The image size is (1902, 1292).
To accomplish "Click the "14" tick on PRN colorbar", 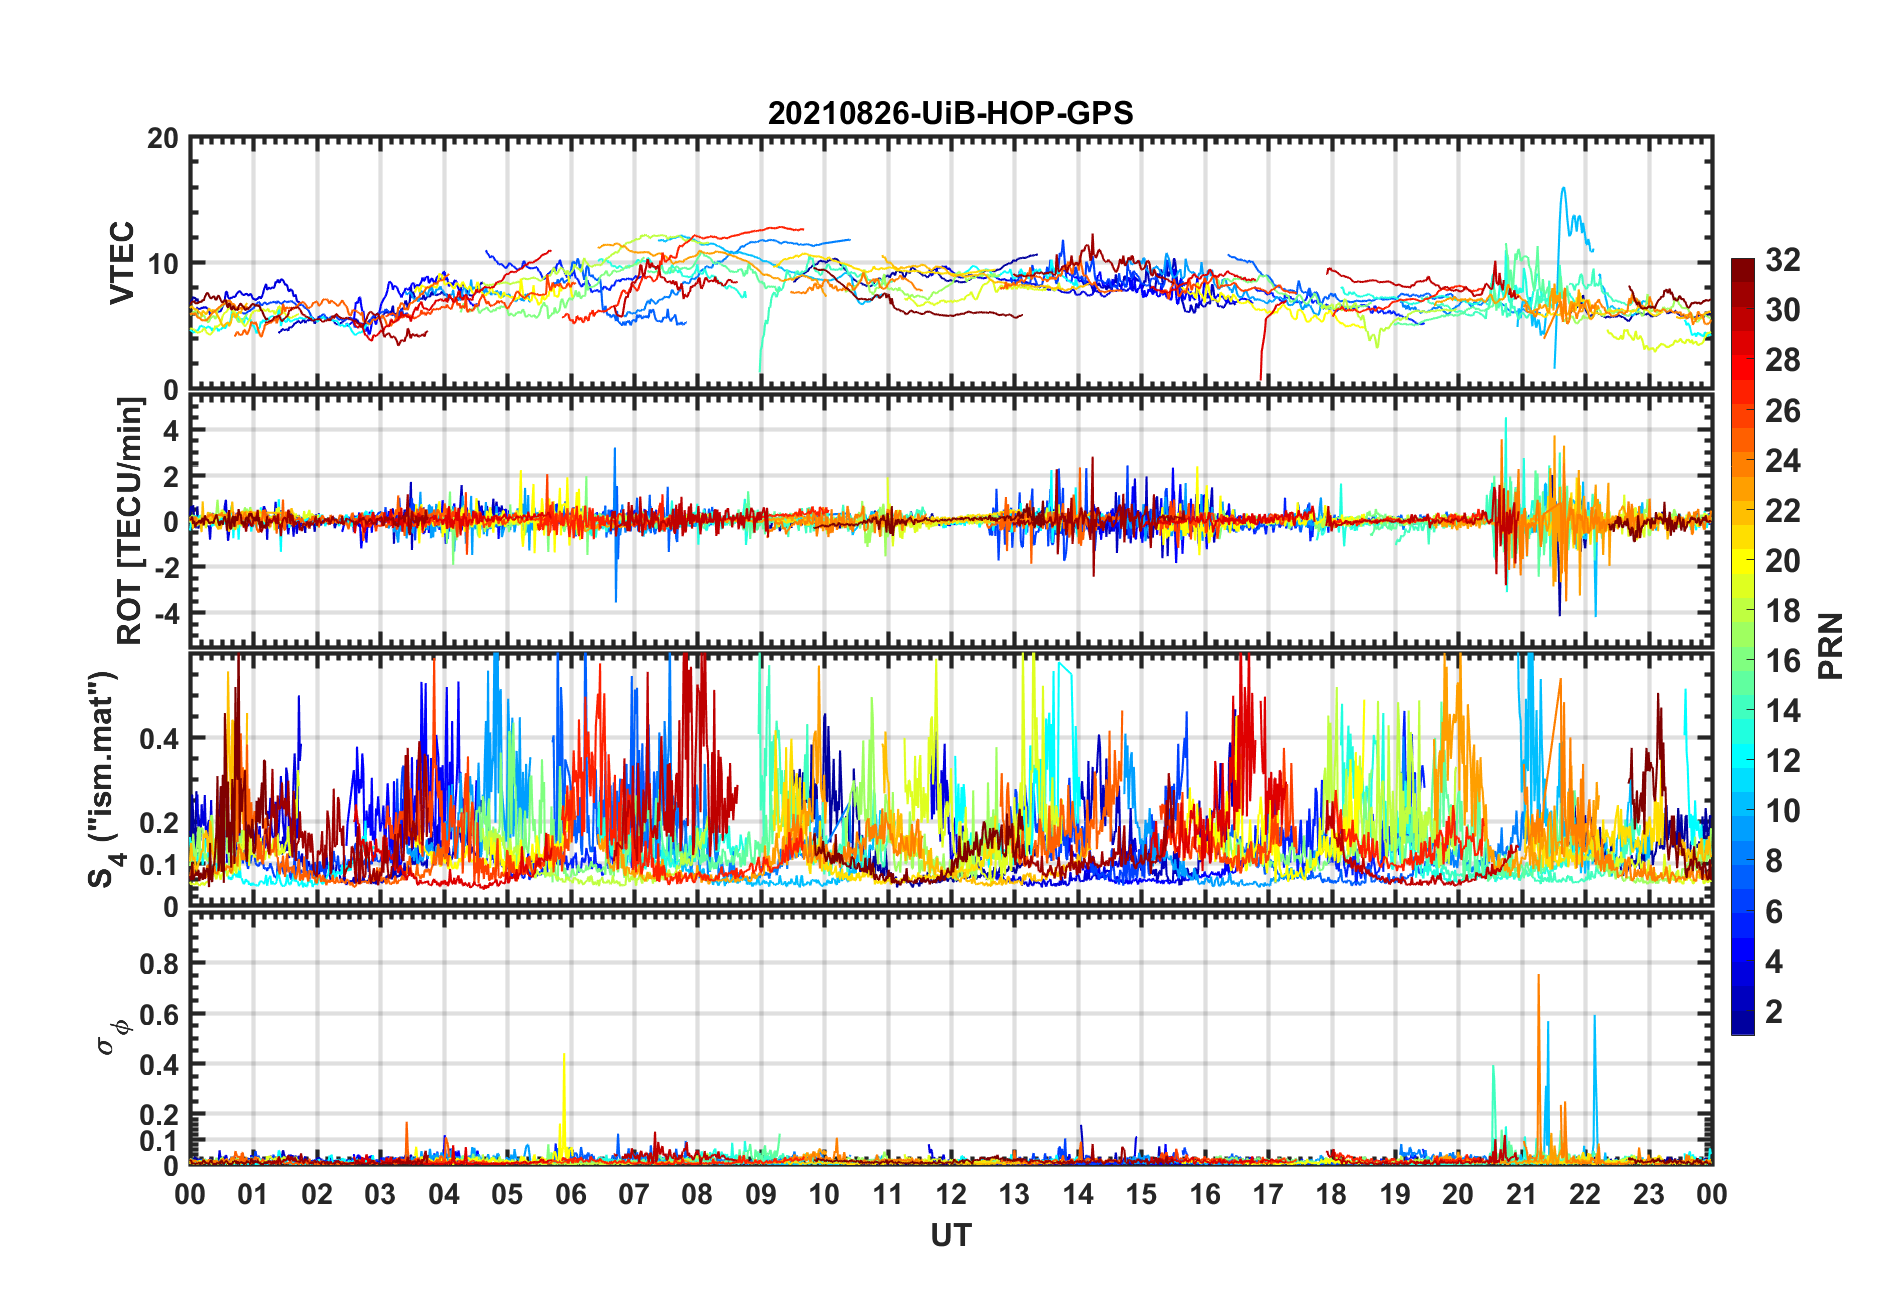I will (x=1783, y=711).
